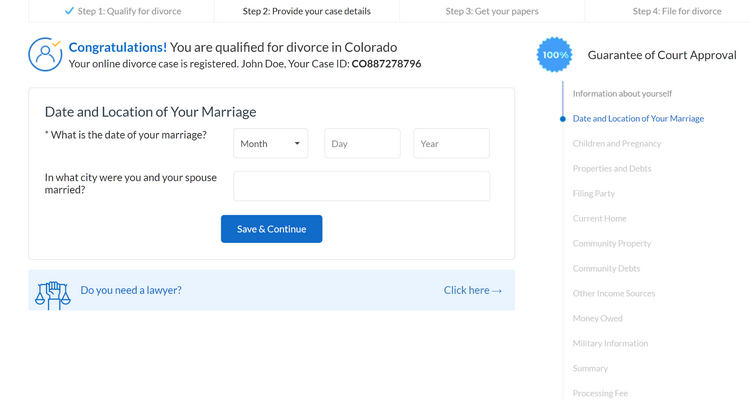Select 'Community Property' sidebar item
The image size is (750, 401).
(611, 243)
